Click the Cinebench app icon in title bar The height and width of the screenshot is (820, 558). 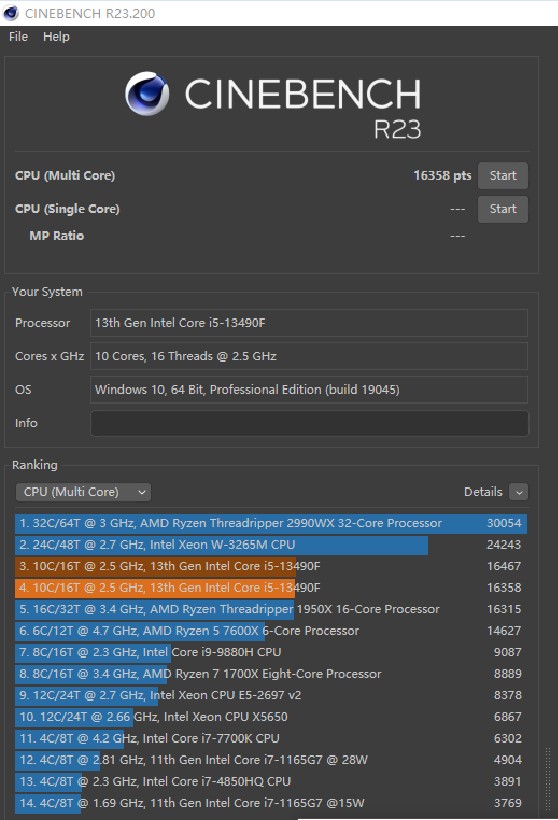point(10,13)
